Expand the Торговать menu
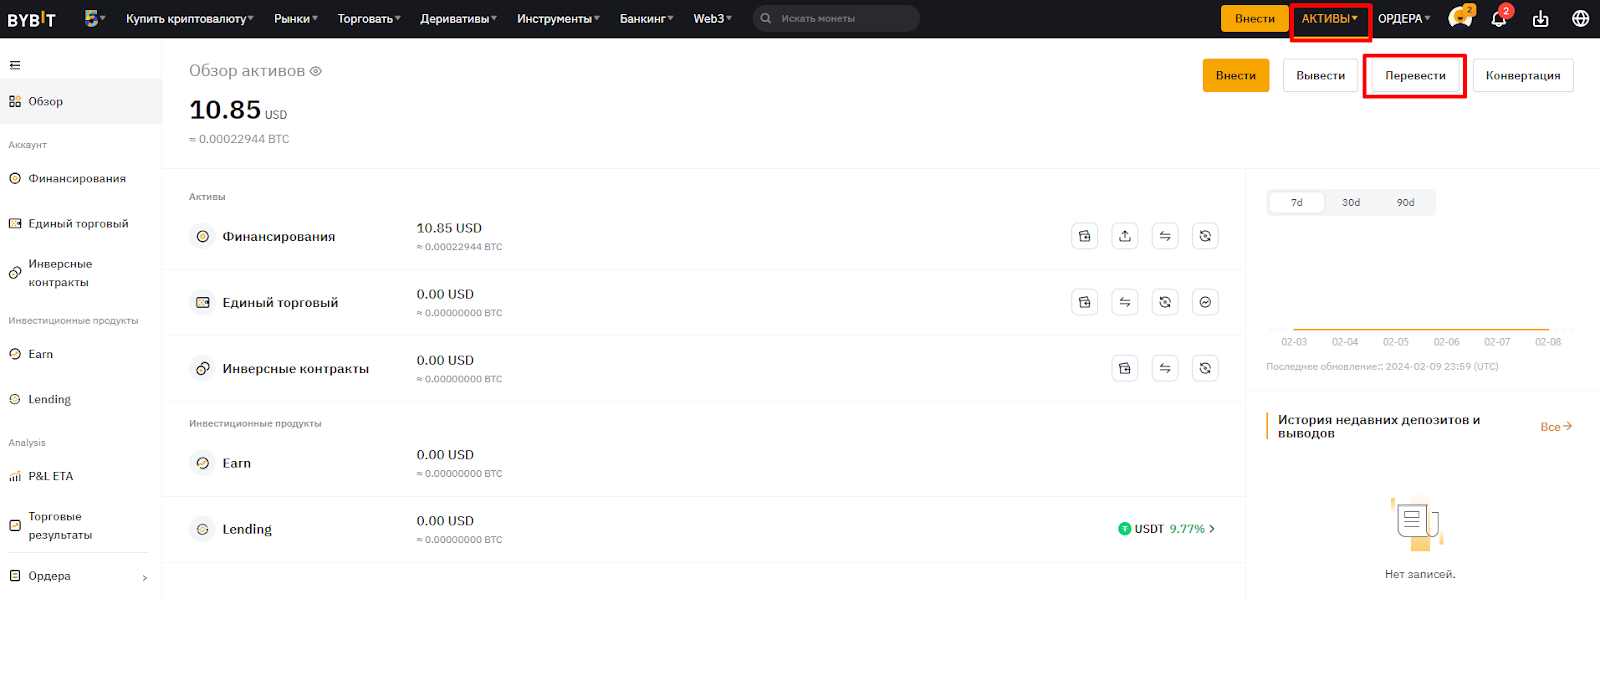 point(369,19)
